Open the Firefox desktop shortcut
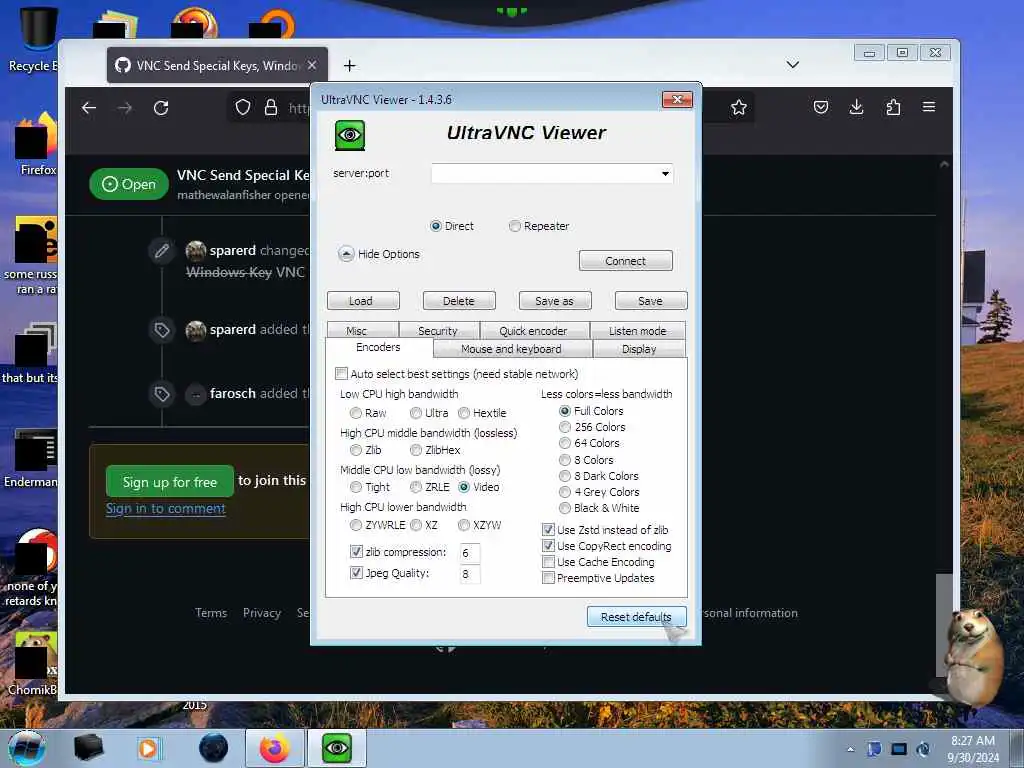Screen dimensions: 1024x768 (37, 144)
